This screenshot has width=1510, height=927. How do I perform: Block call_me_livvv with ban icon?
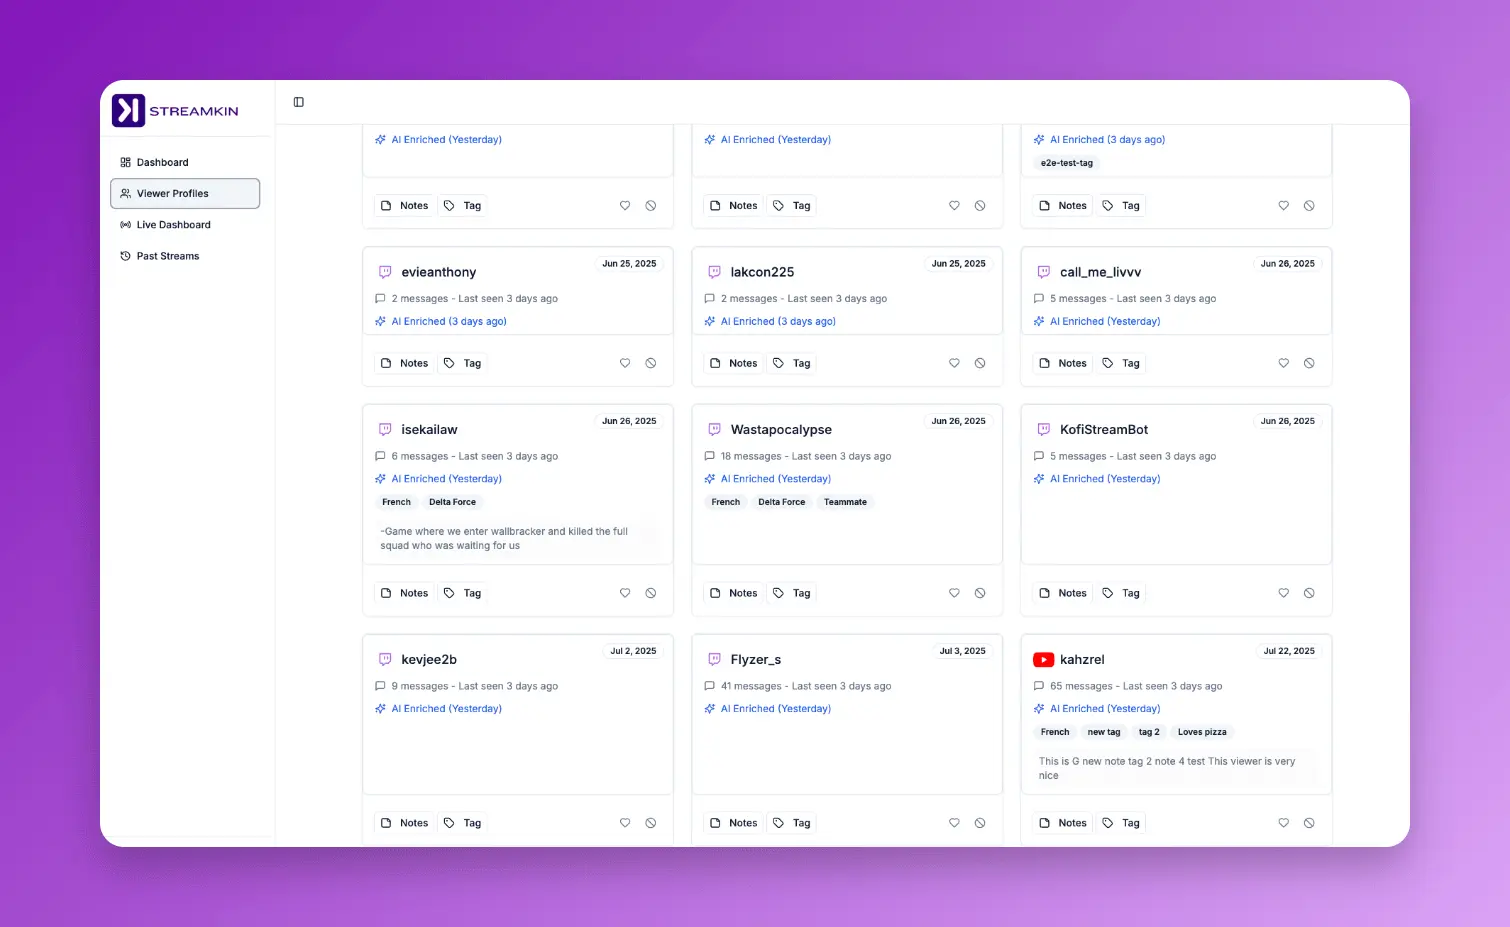(1309, 363)
